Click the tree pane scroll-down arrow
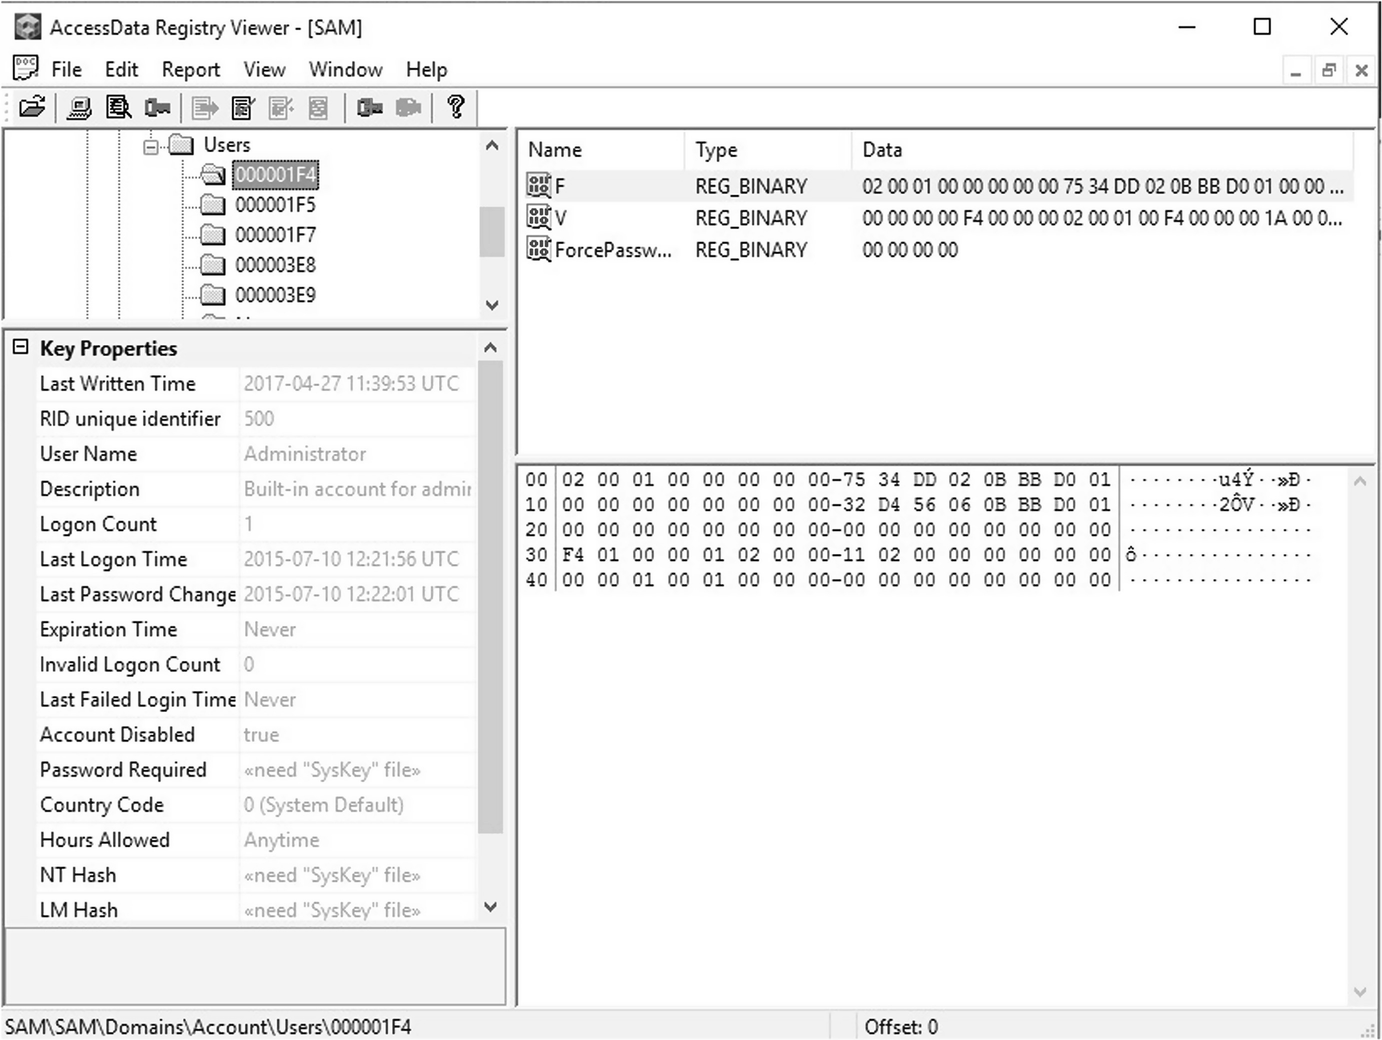 click(x=491, y=305)
